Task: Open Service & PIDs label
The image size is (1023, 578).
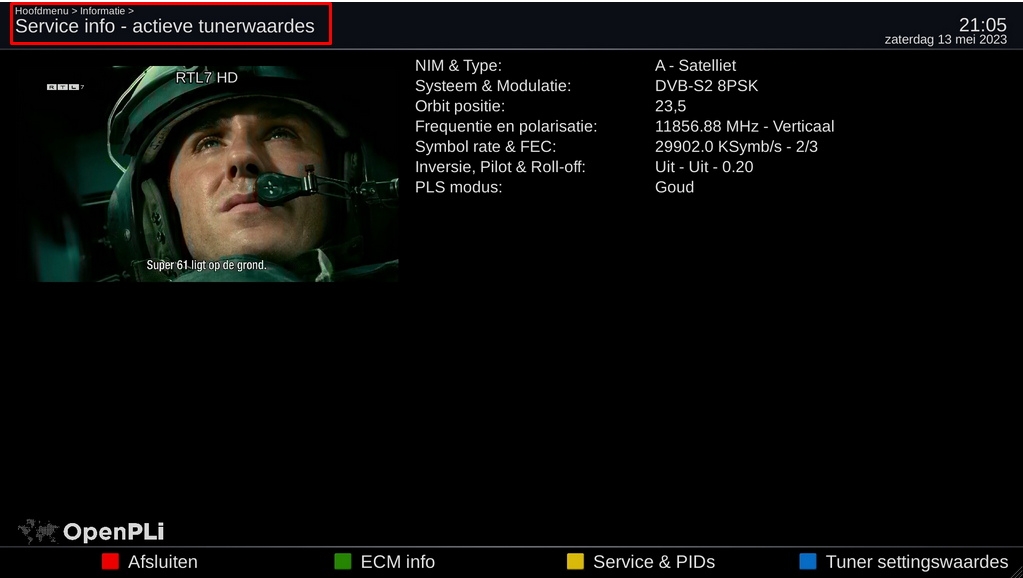Action: [x=654, y=562]
